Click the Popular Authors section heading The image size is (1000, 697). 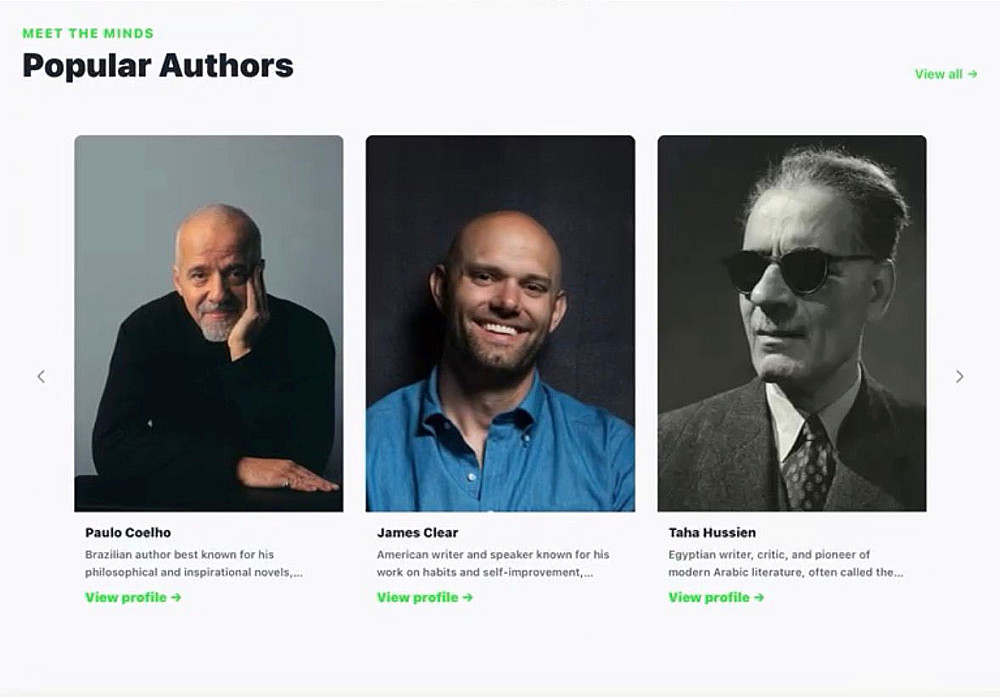coord(158,66)
